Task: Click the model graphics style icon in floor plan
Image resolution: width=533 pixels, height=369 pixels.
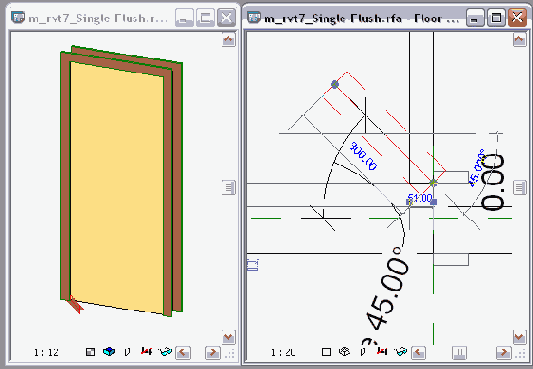Action: pos(345,352)
